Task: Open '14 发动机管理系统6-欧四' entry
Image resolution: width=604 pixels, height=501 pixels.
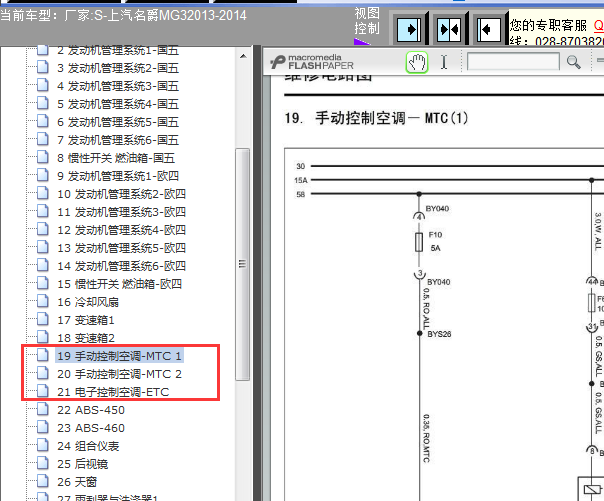Action: coord(121,266)
